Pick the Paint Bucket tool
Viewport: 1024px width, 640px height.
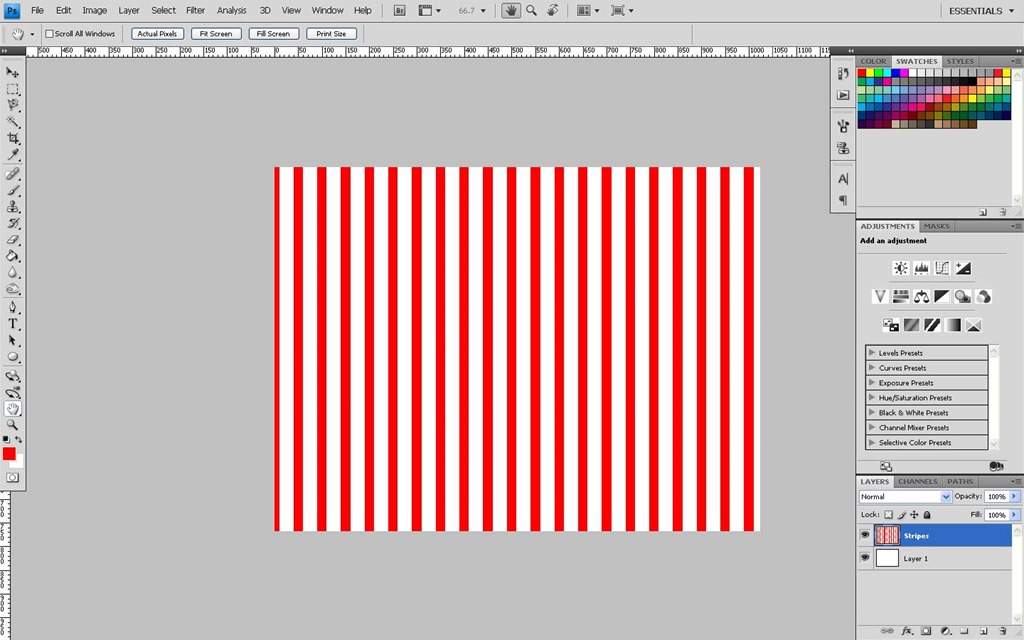pyautogui.click(x=13, y=256)
